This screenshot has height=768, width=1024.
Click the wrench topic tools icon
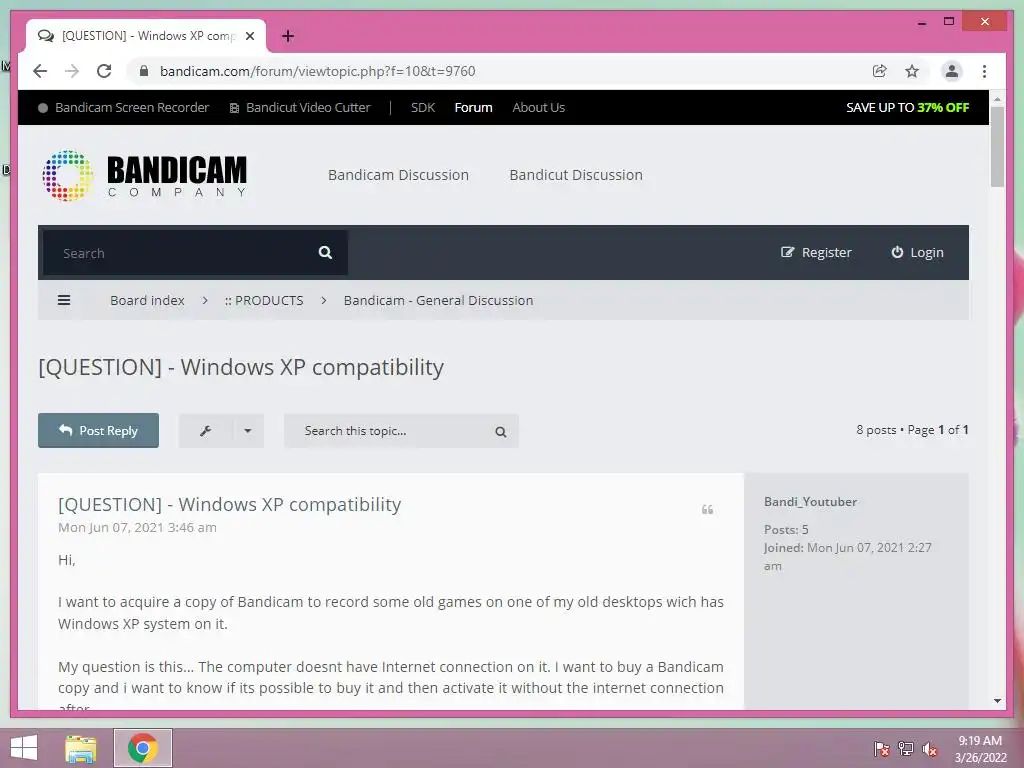click(205, 431)
